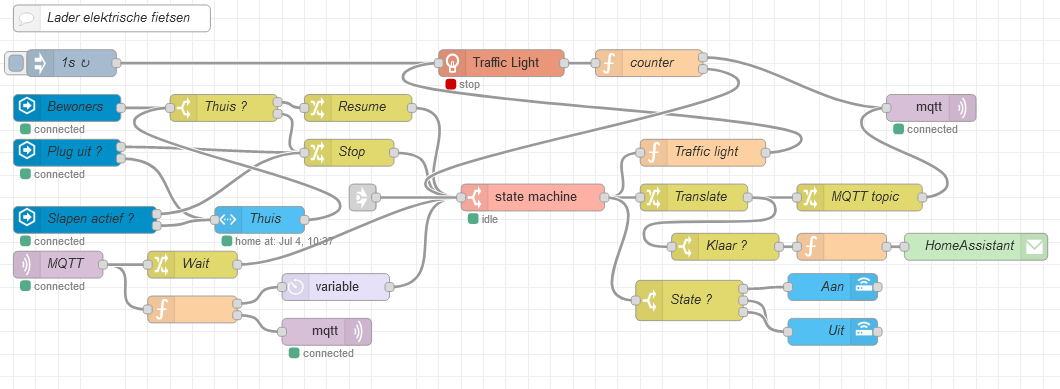
Task: Click the HomeAssistant envelope icon
Action: 1034,247
